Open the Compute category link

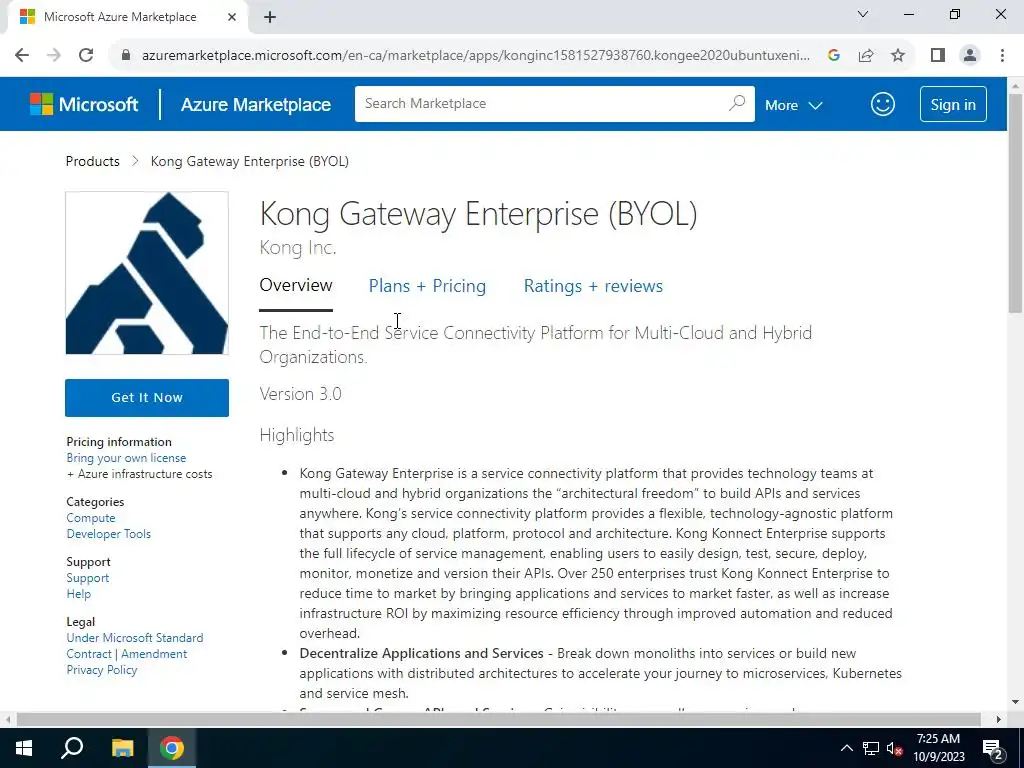[x=91, y=518]
